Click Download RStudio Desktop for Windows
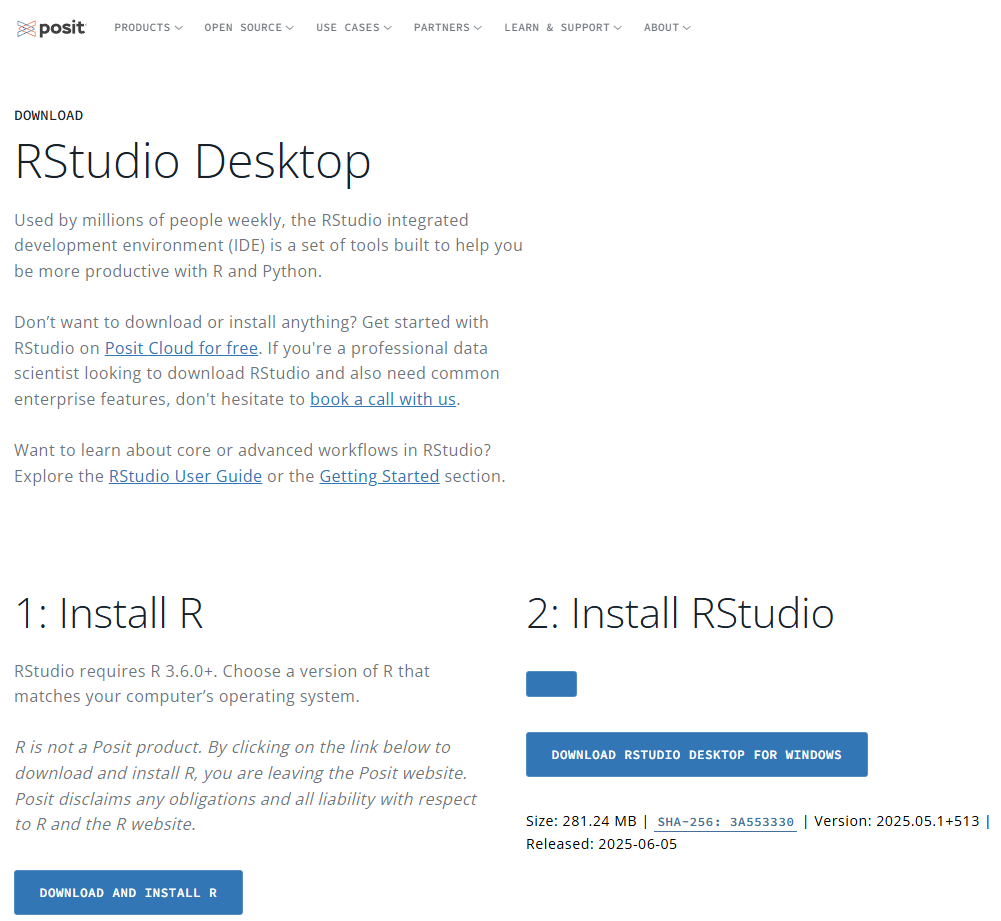This screenshot has height=921, width=1001. point(696,754)
